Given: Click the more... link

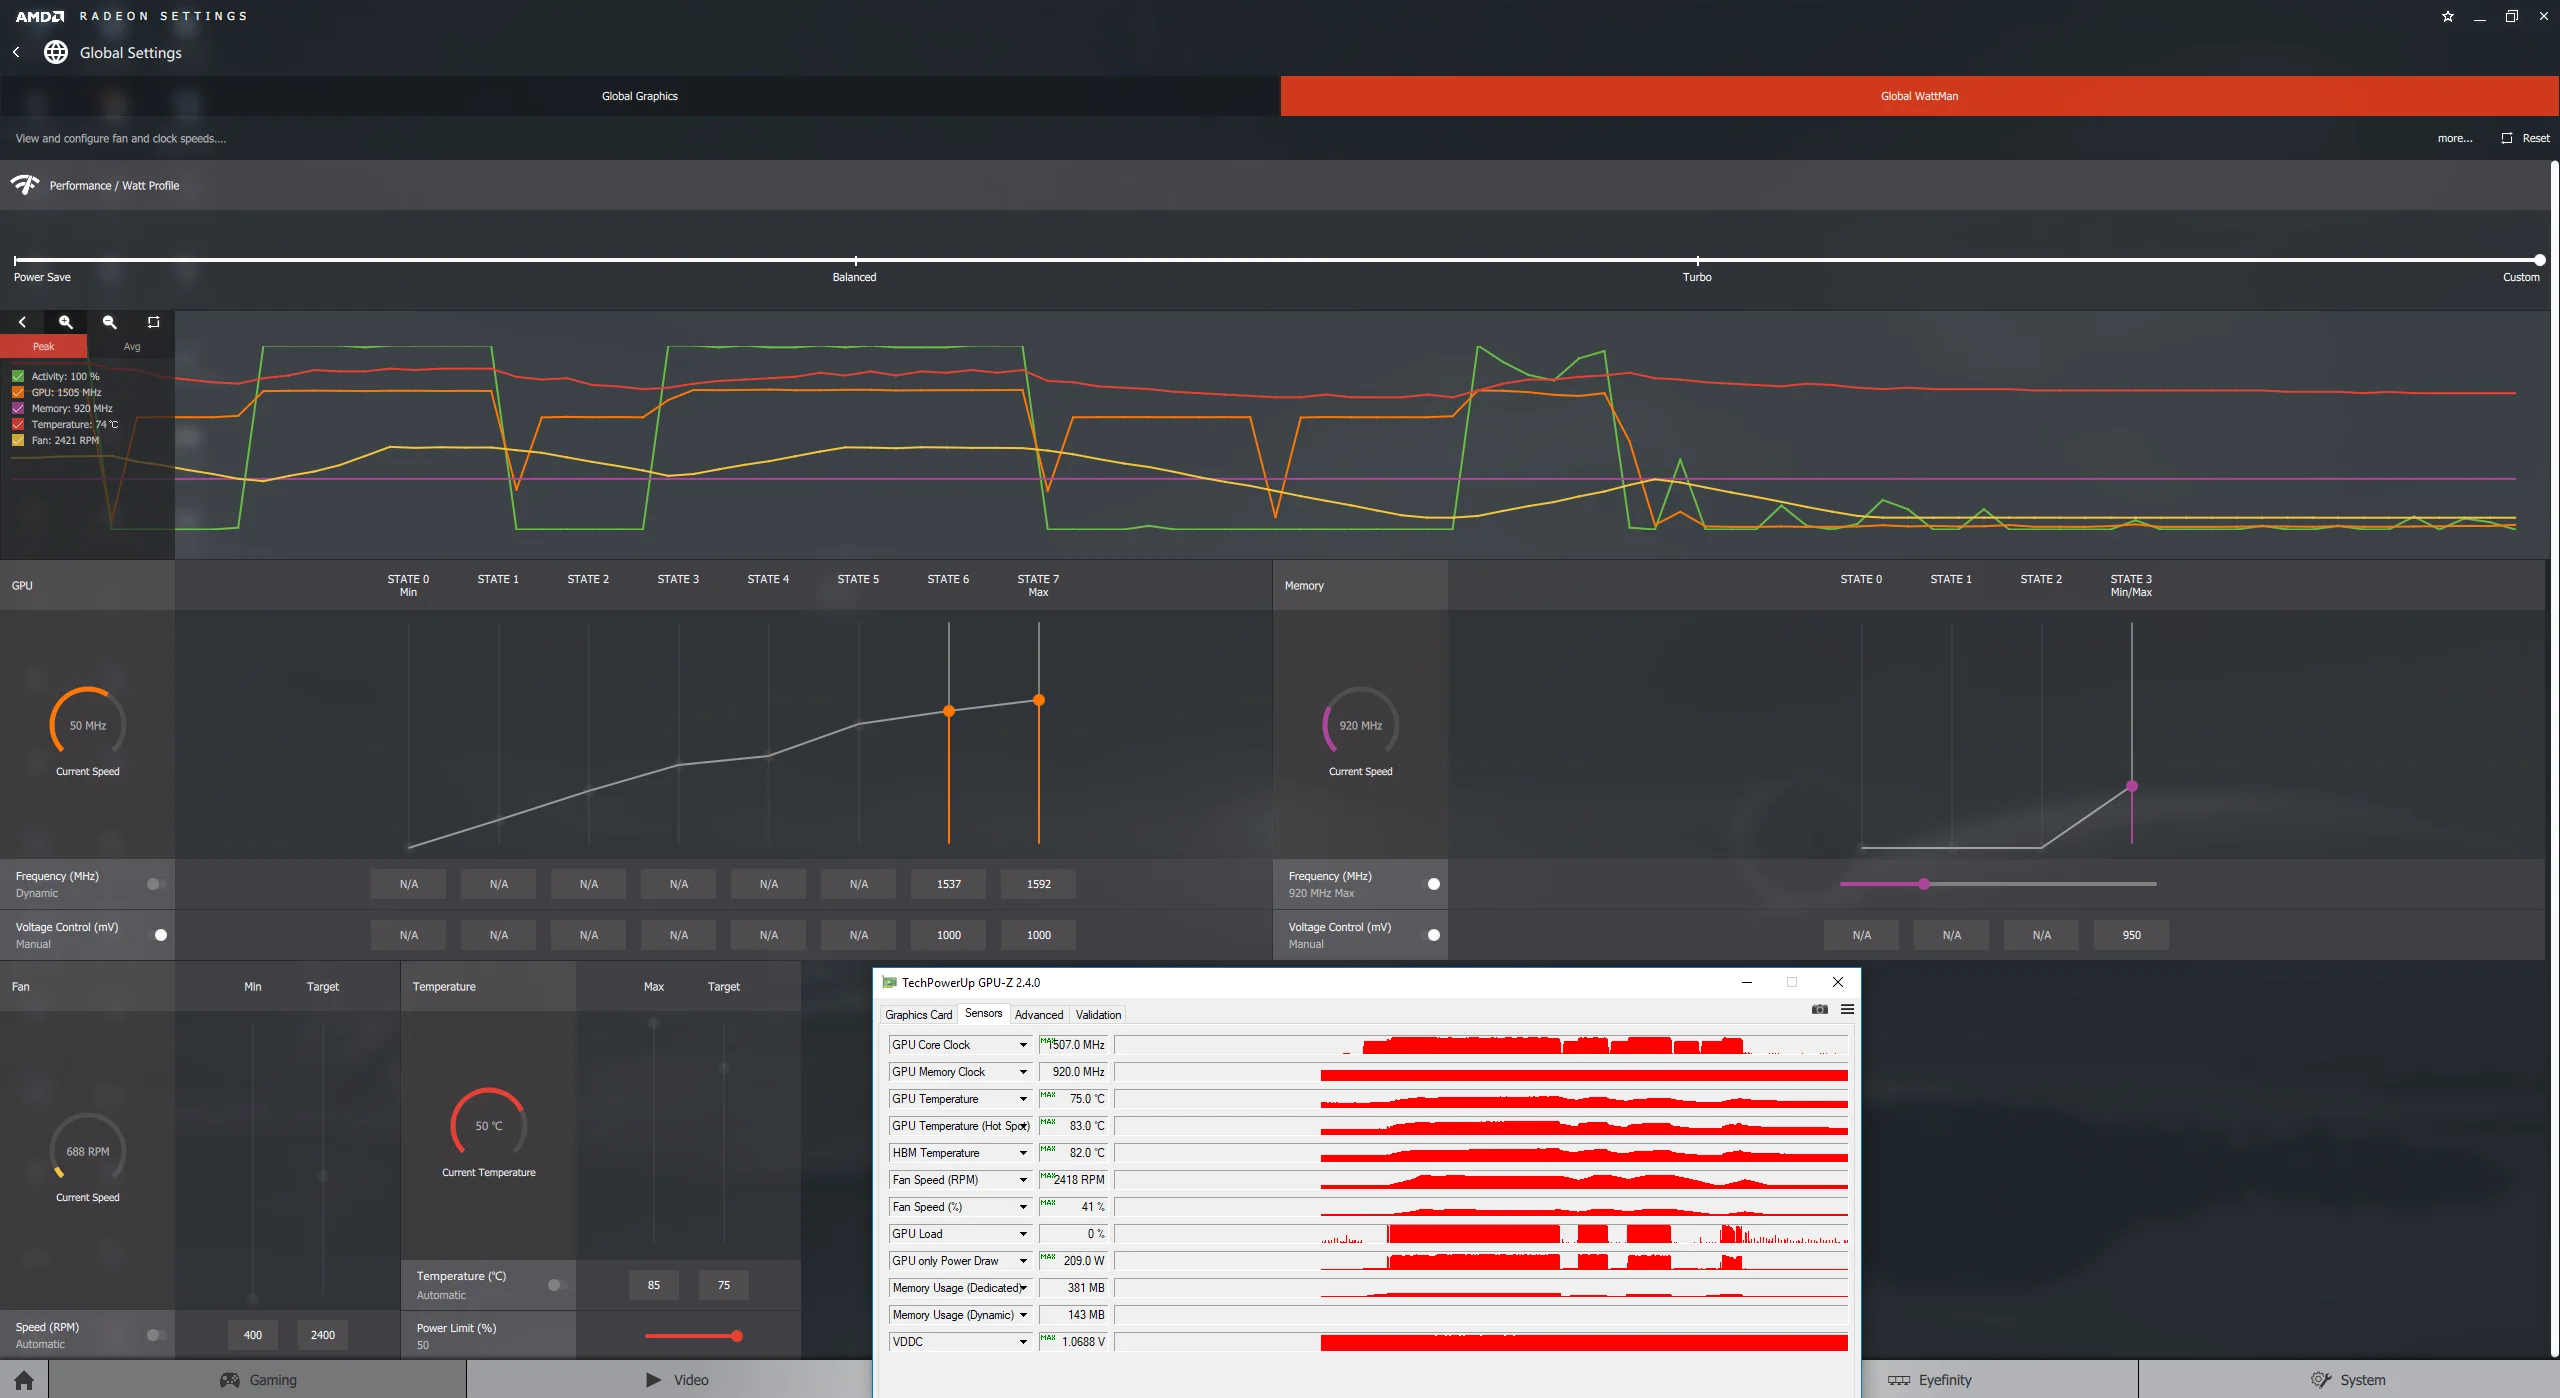Looking at the screenshot, I should [x=2455, y=138].
